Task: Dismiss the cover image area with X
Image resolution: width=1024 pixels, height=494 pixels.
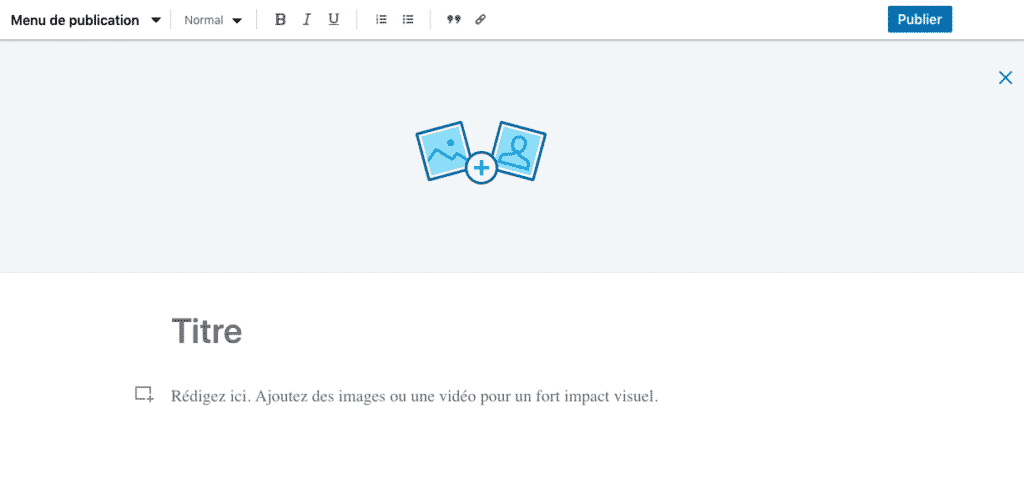Action: coord(1005,77)
